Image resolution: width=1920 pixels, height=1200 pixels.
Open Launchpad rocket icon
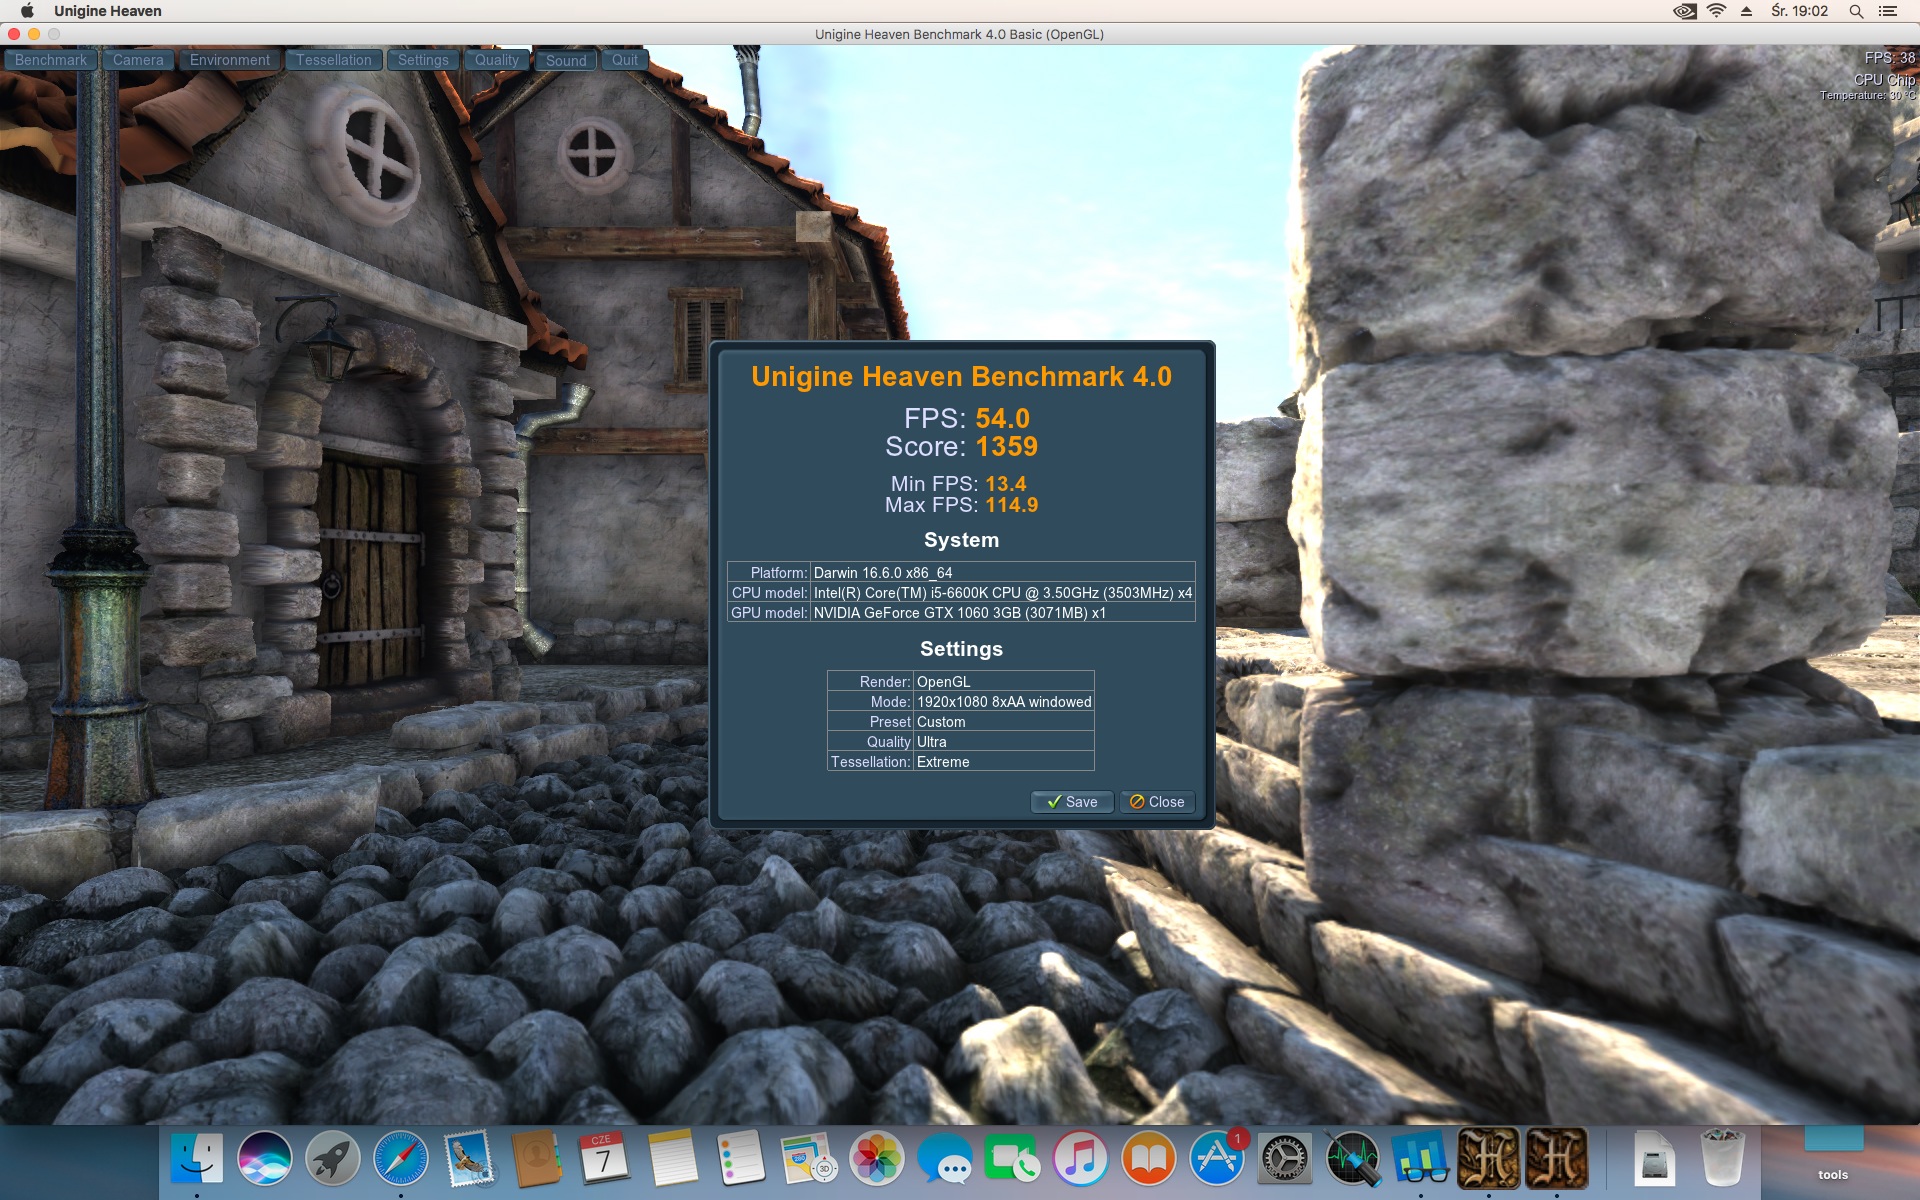(333, 1159)
